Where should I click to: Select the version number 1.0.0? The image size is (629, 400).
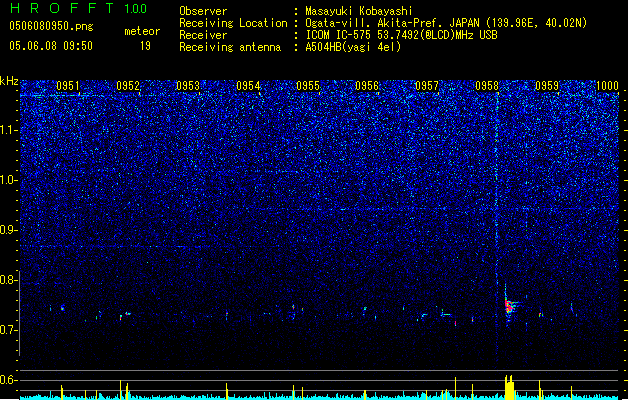pos(136,9)
